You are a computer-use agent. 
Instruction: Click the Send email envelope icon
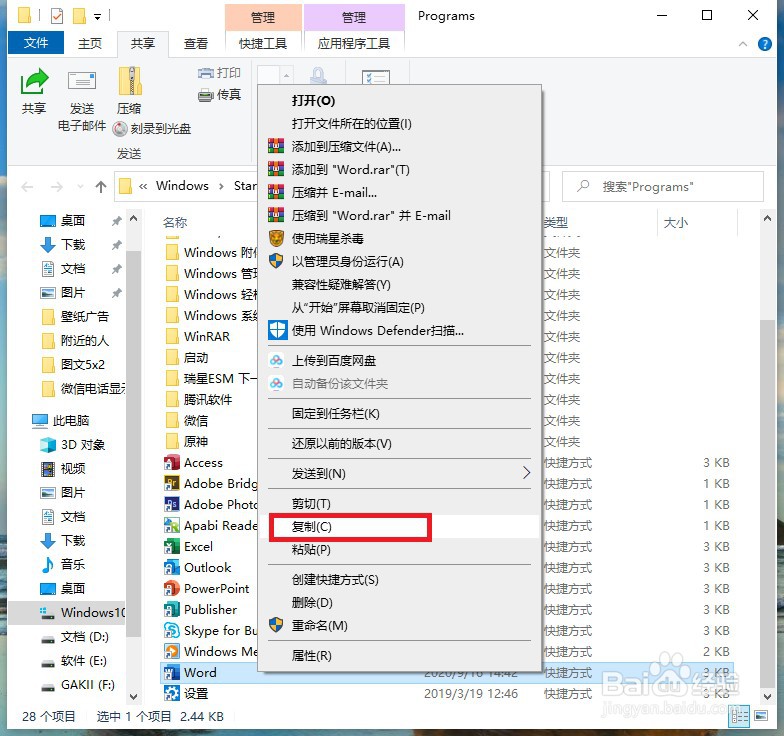coord(82,81)
